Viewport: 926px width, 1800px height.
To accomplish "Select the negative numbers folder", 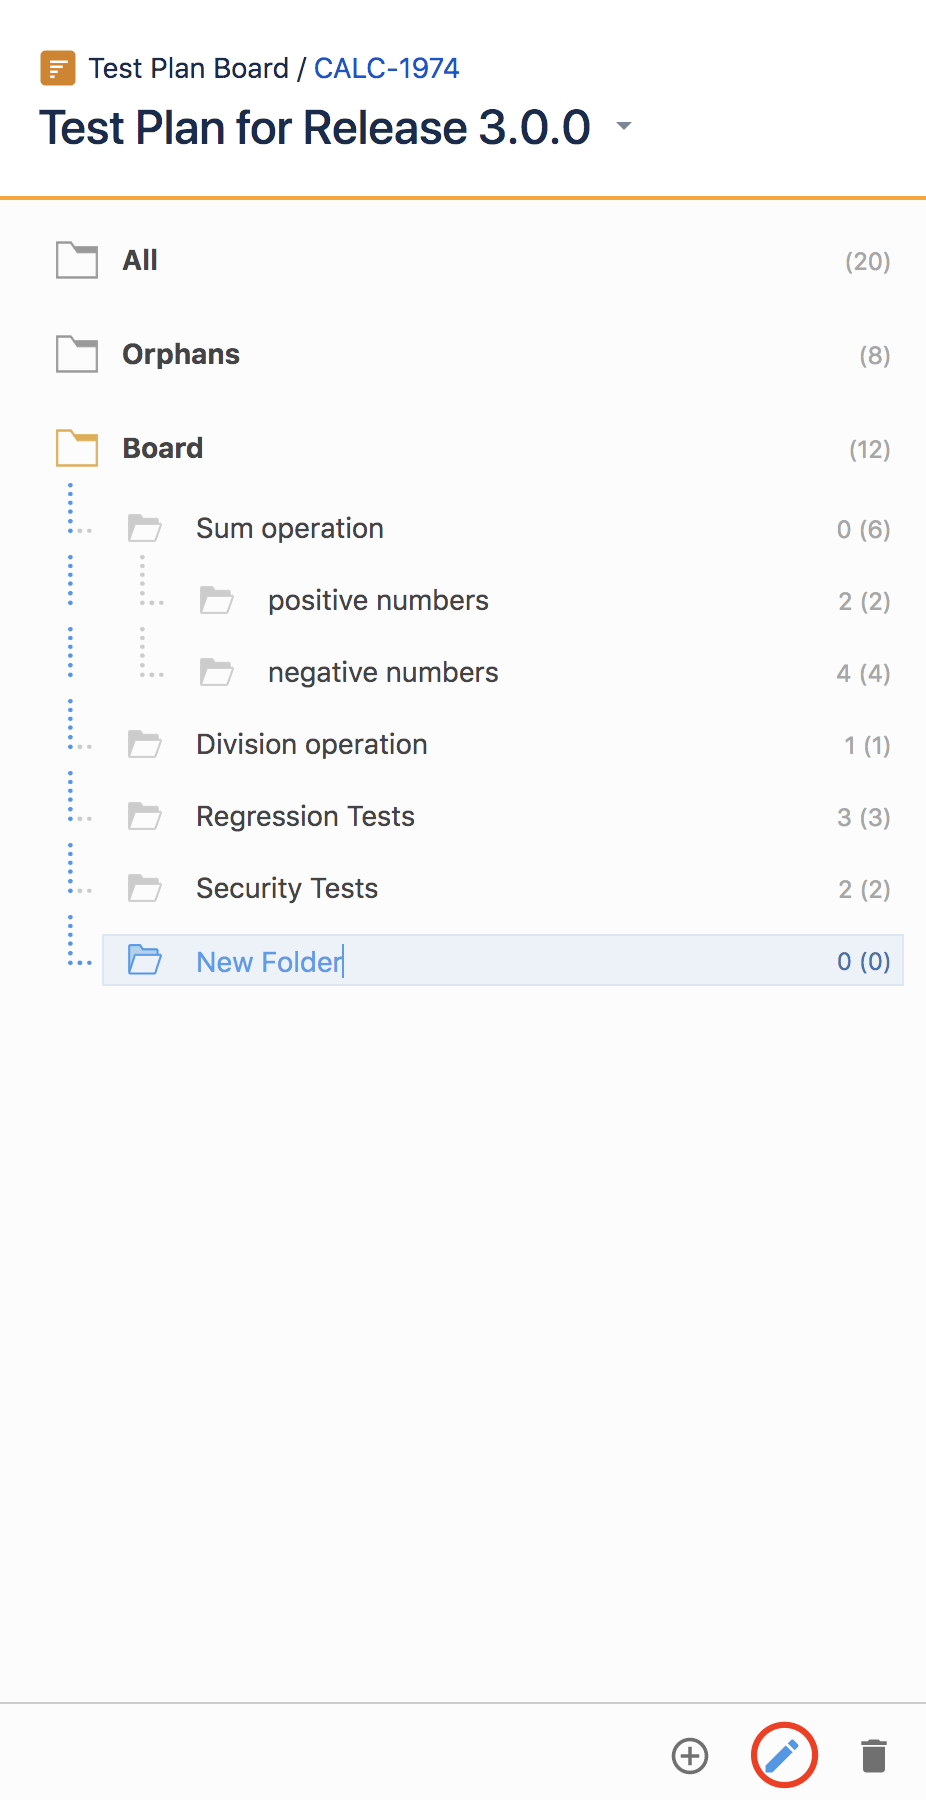I will [x=545, y=673].
